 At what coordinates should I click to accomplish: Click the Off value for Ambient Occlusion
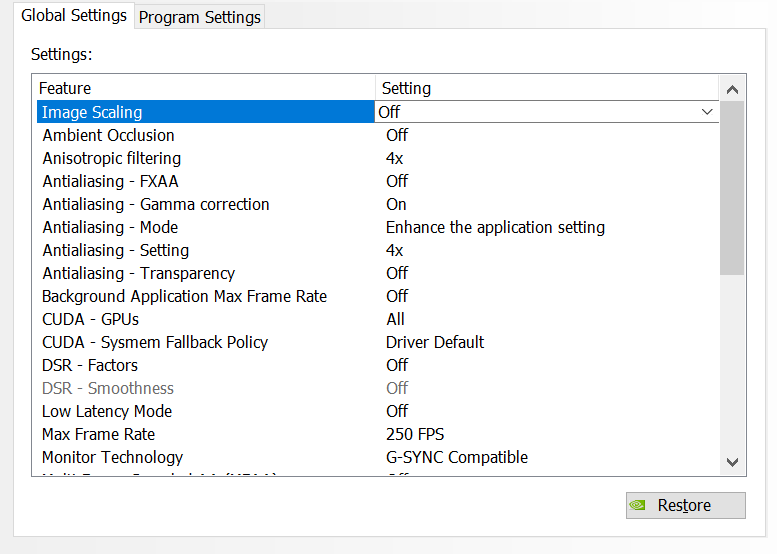pyautogui.click(x=397, y=135)
